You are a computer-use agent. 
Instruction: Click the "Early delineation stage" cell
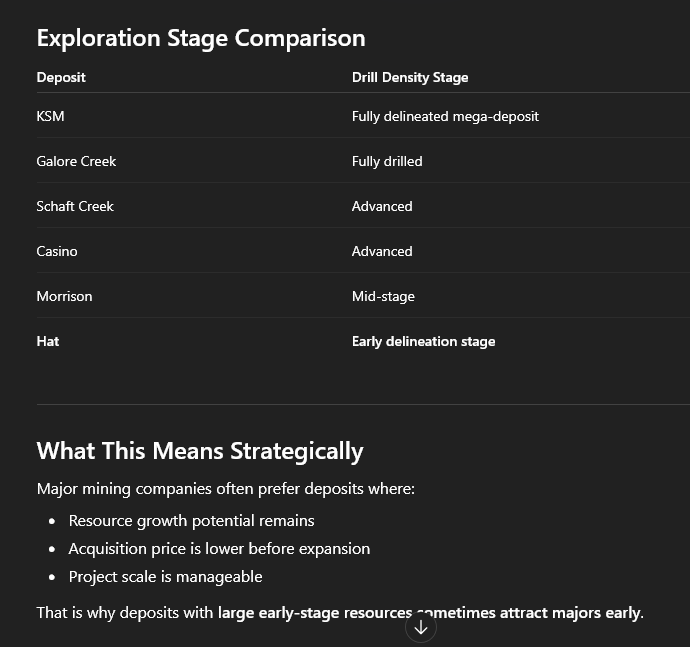(423, 341)
